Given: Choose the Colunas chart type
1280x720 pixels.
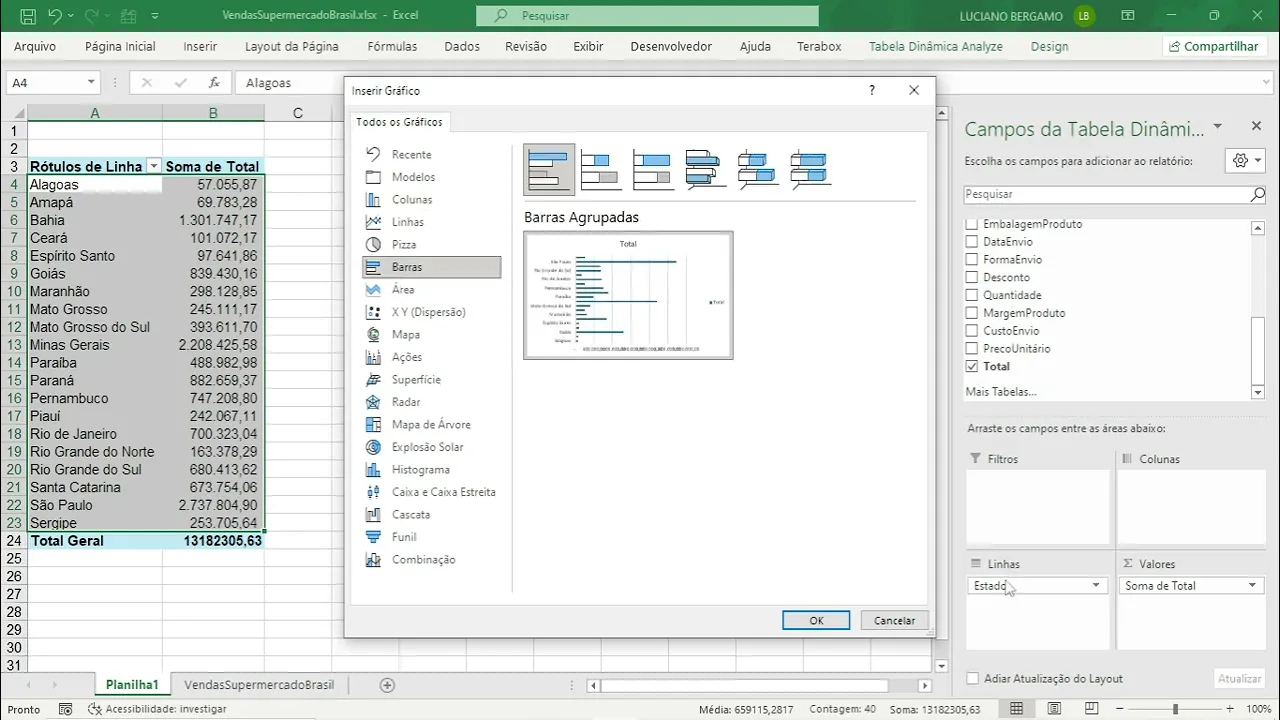Looking at the screenshot, I should pos(431,199).
